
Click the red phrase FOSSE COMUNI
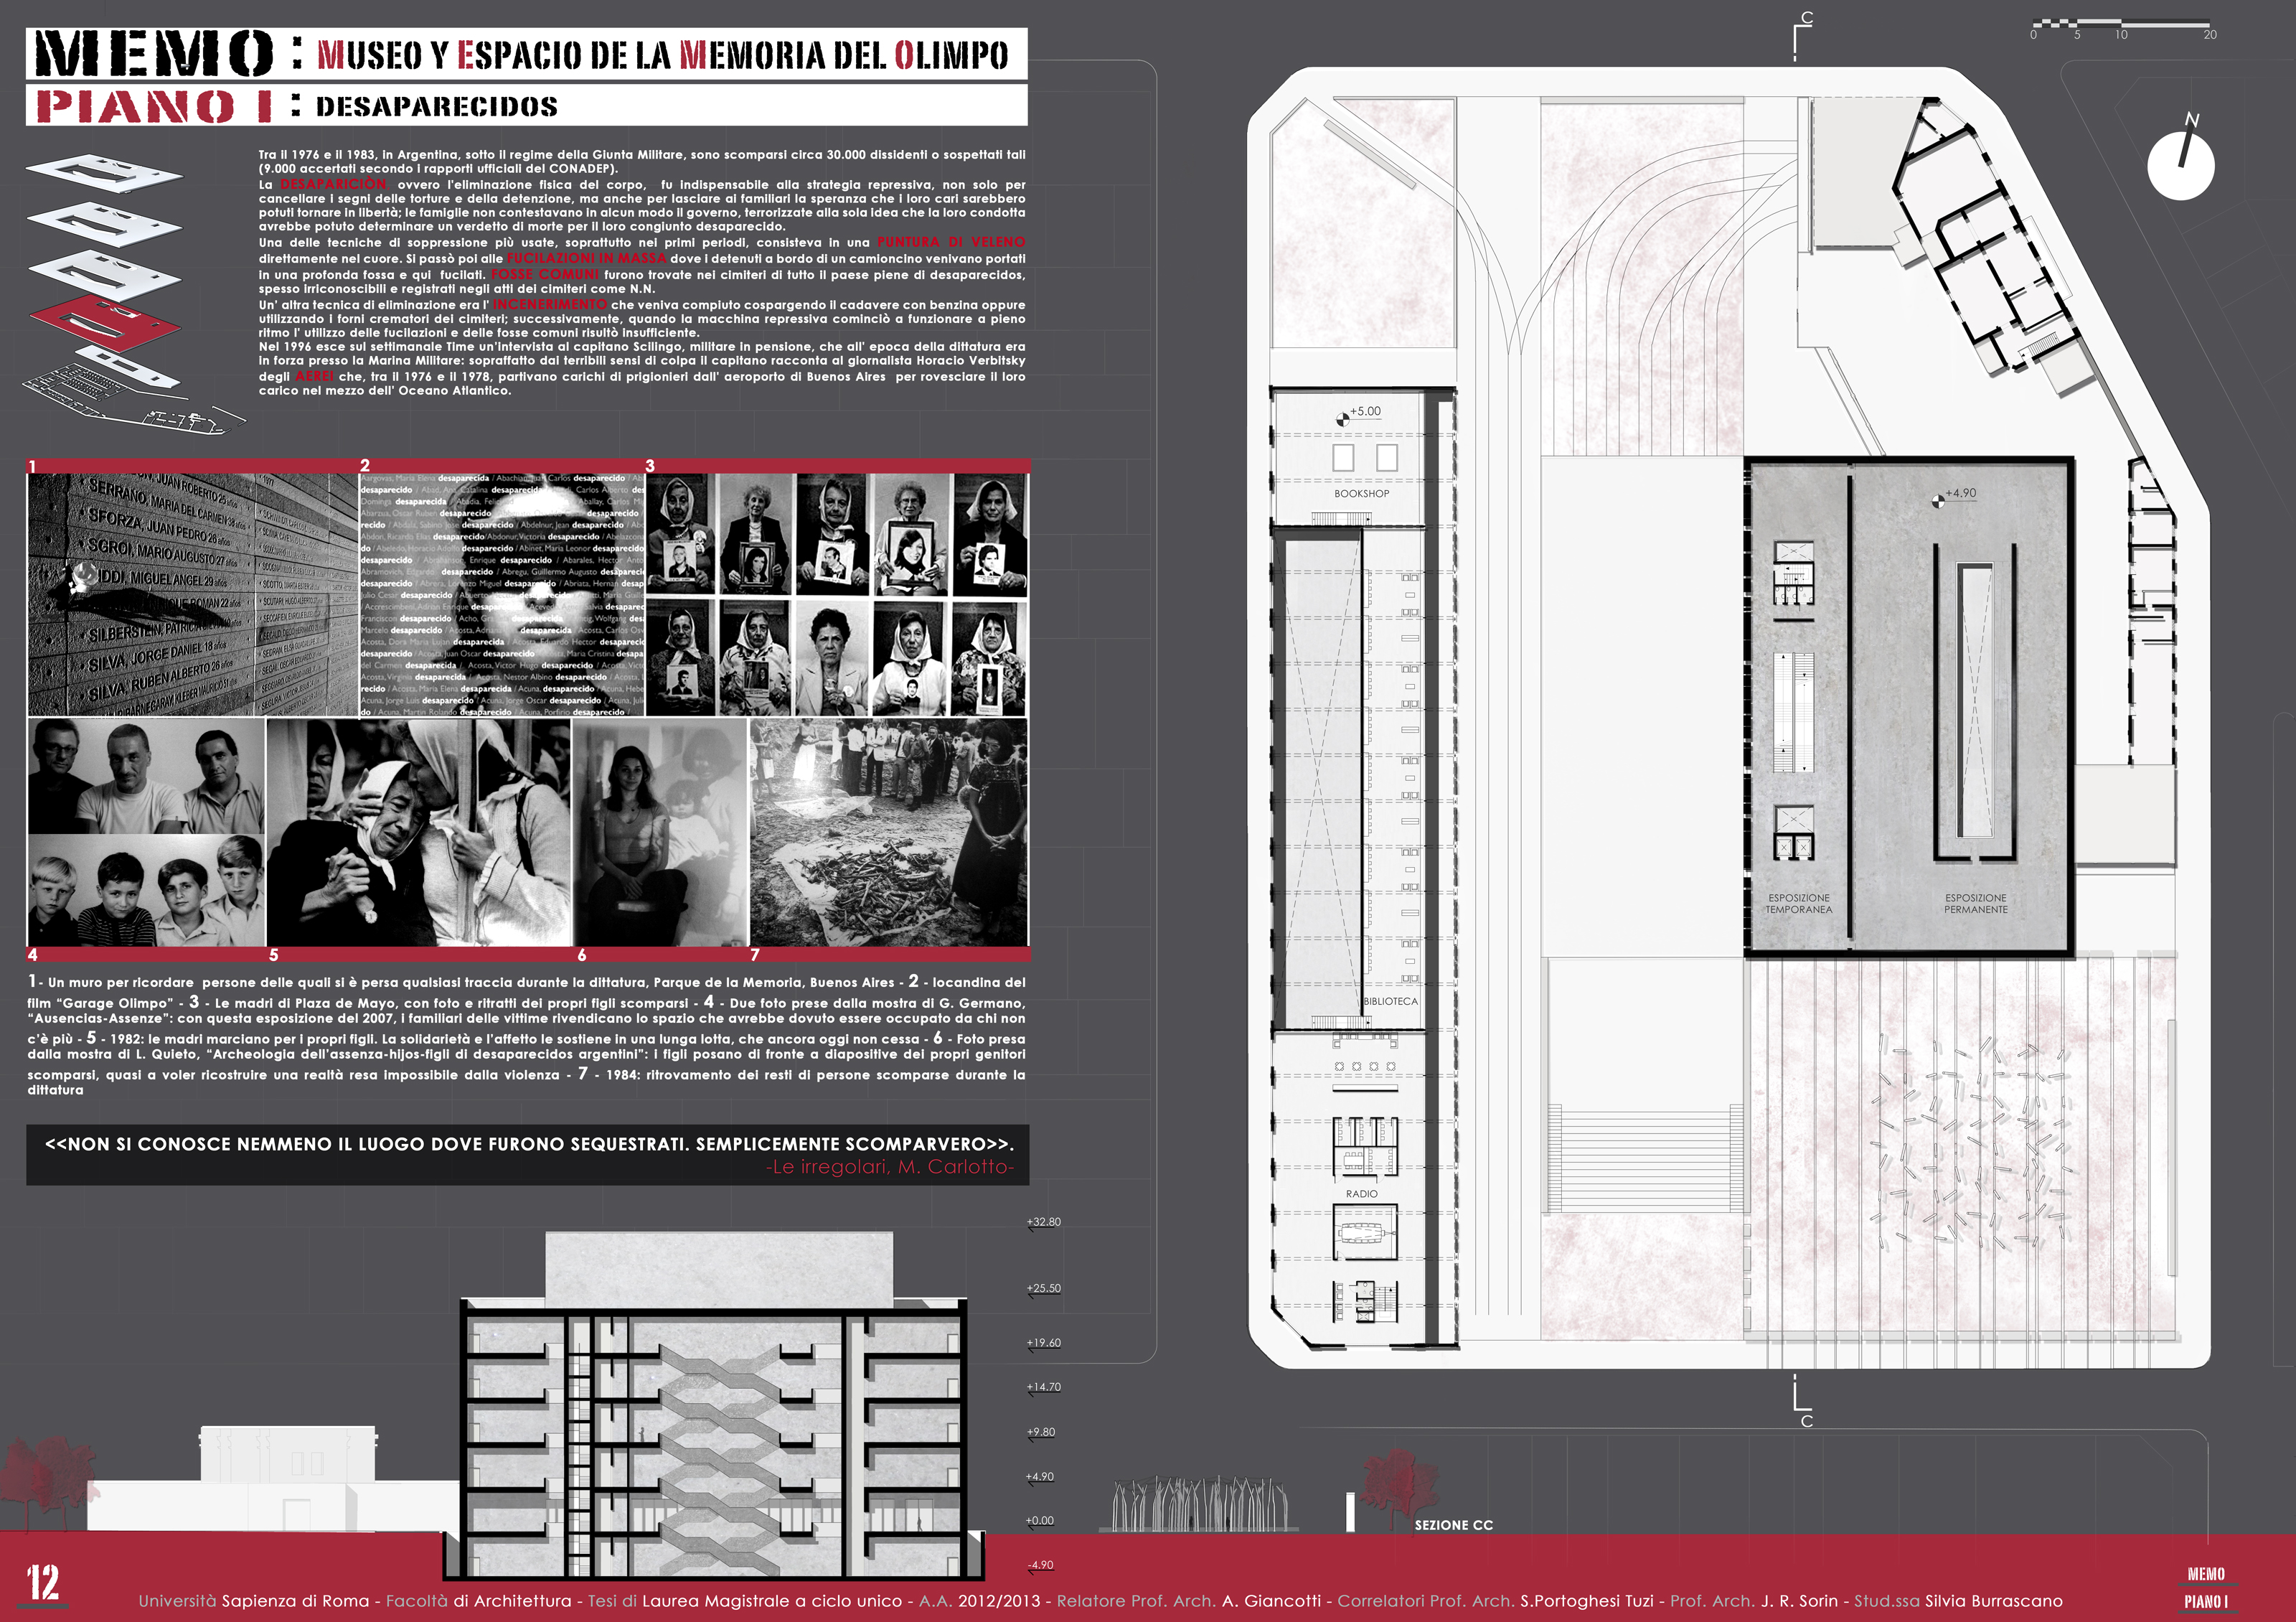pyautogui.click(x=545, y=274)
